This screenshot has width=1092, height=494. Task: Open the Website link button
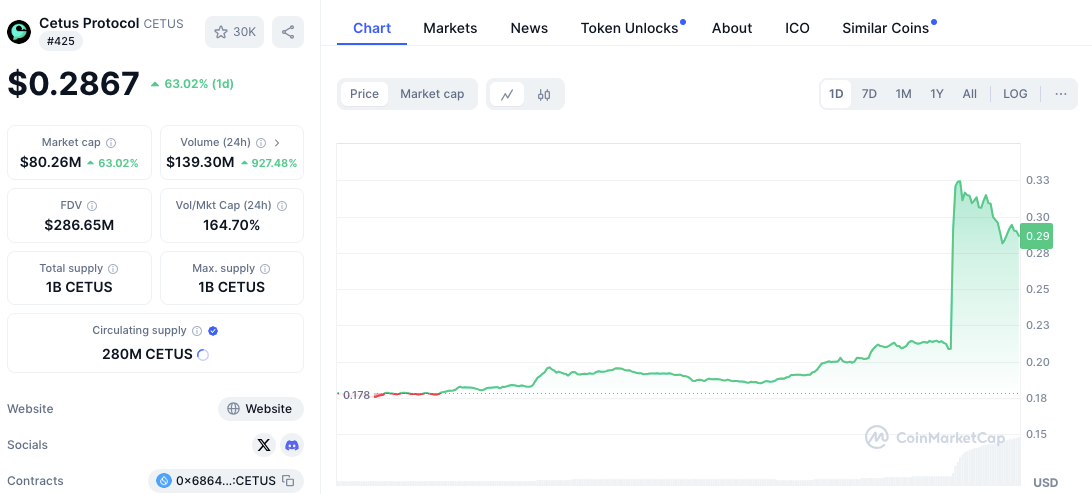(260, 409)
